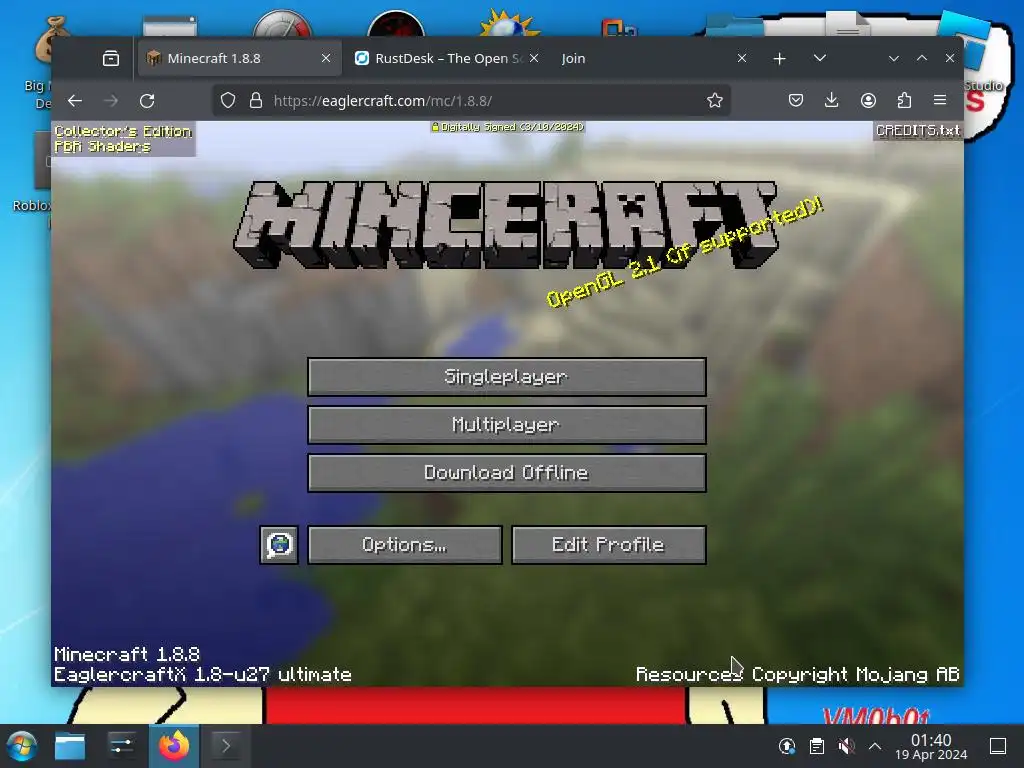Reload the current page
The height and width of the screenshot is (768, 1024).
pos(148,101)
